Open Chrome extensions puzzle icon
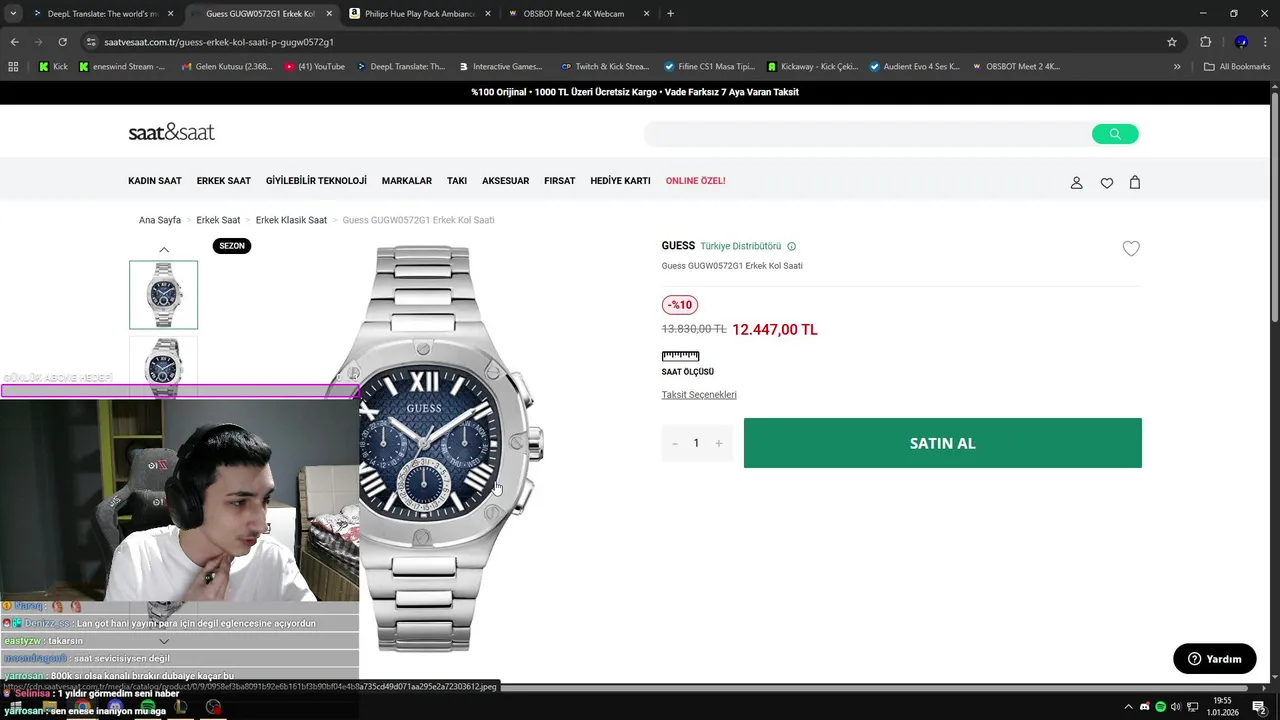The width and height of the screenshot is (1280, 720). pos(1206,42)
